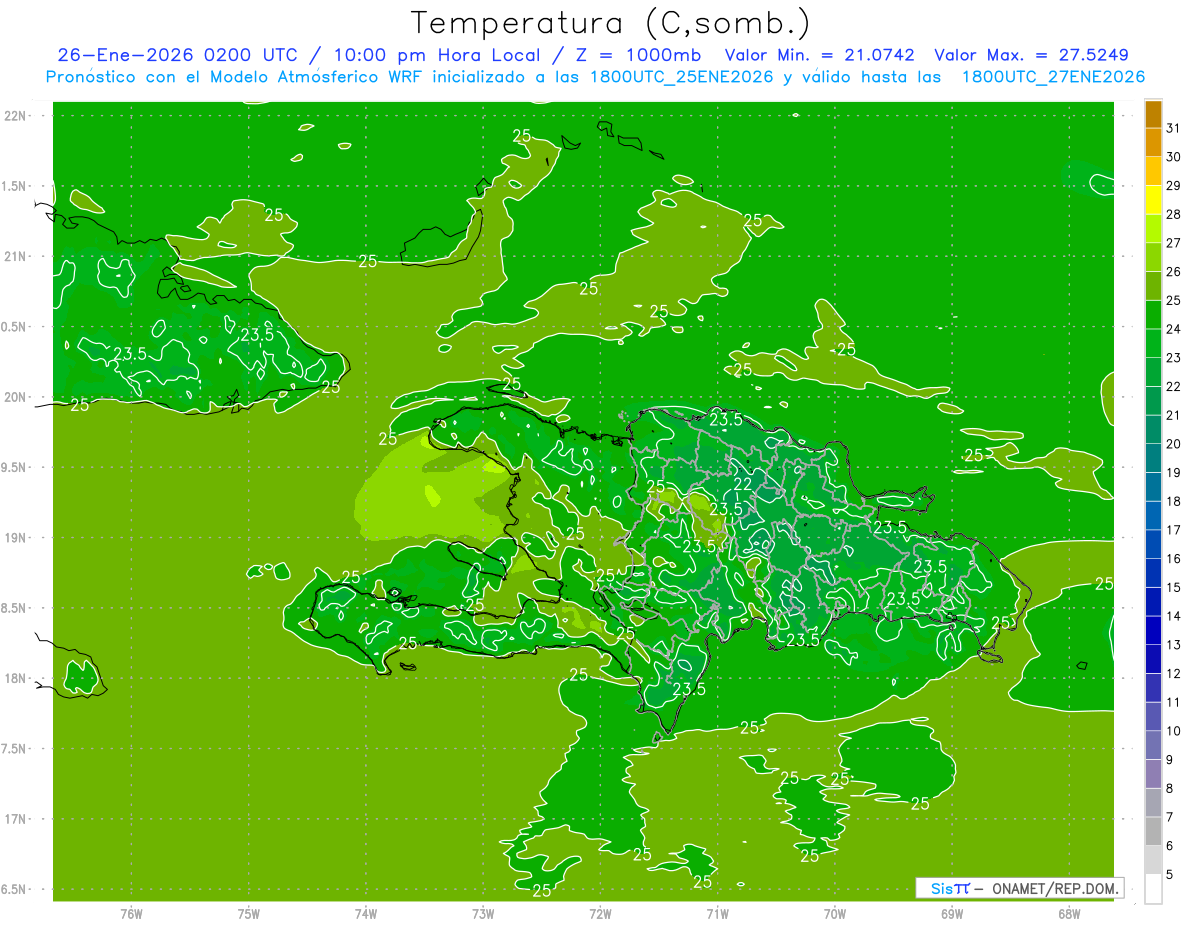Select the legend swatch between 21 and 22

pos(1153,400)
